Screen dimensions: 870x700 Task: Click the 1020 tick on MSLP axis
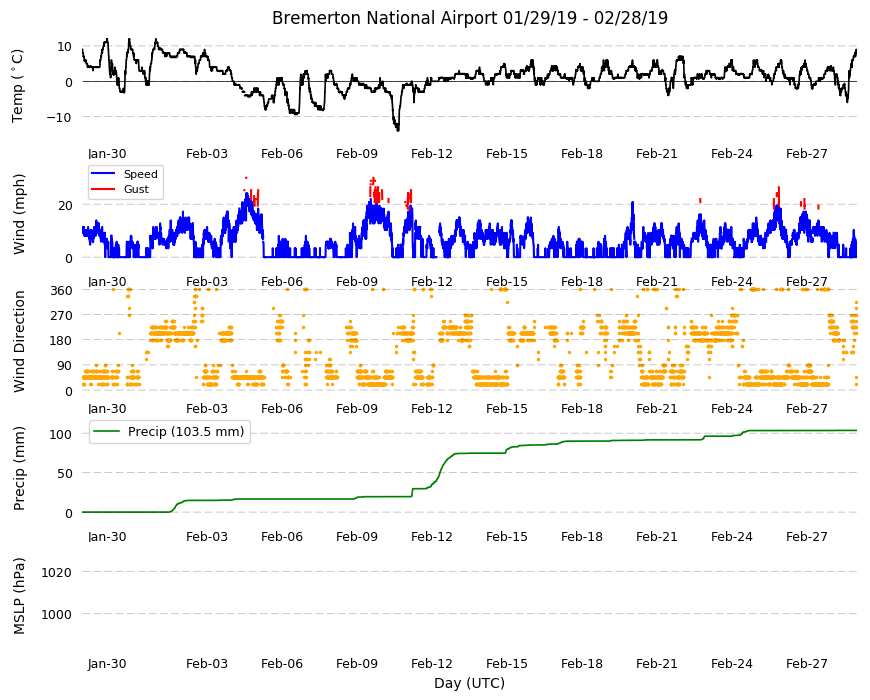[x=57, y=572]
